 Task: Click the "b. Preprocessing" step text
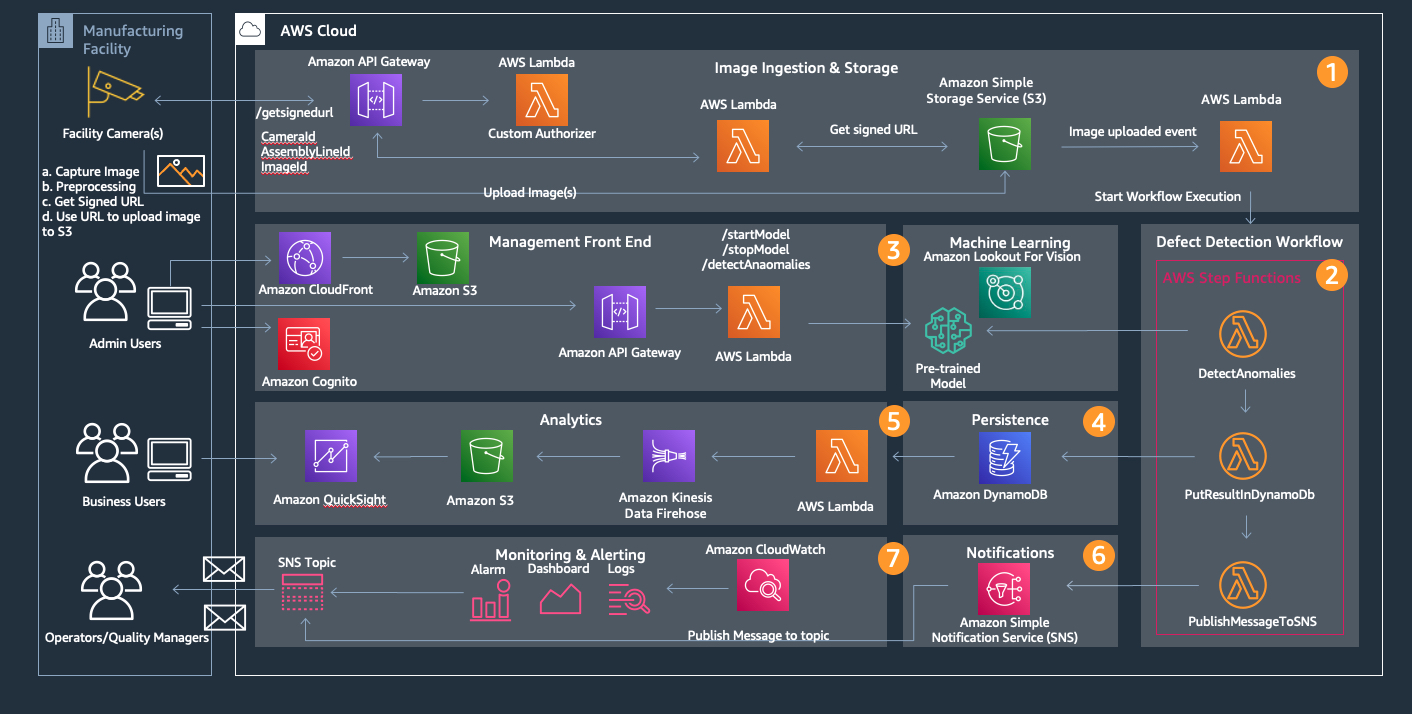pyautogui.click(x=88, y=187)
